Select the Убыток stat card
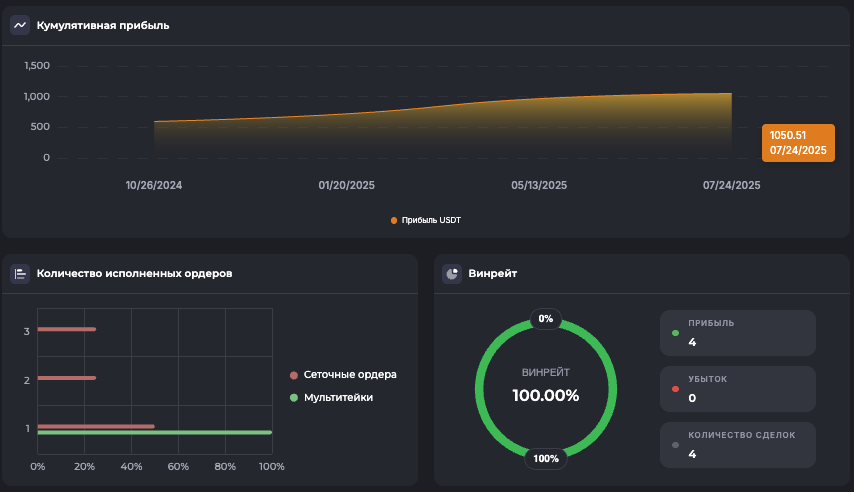Viewport: 854px width, 492px height. click(x=737, y=389)
